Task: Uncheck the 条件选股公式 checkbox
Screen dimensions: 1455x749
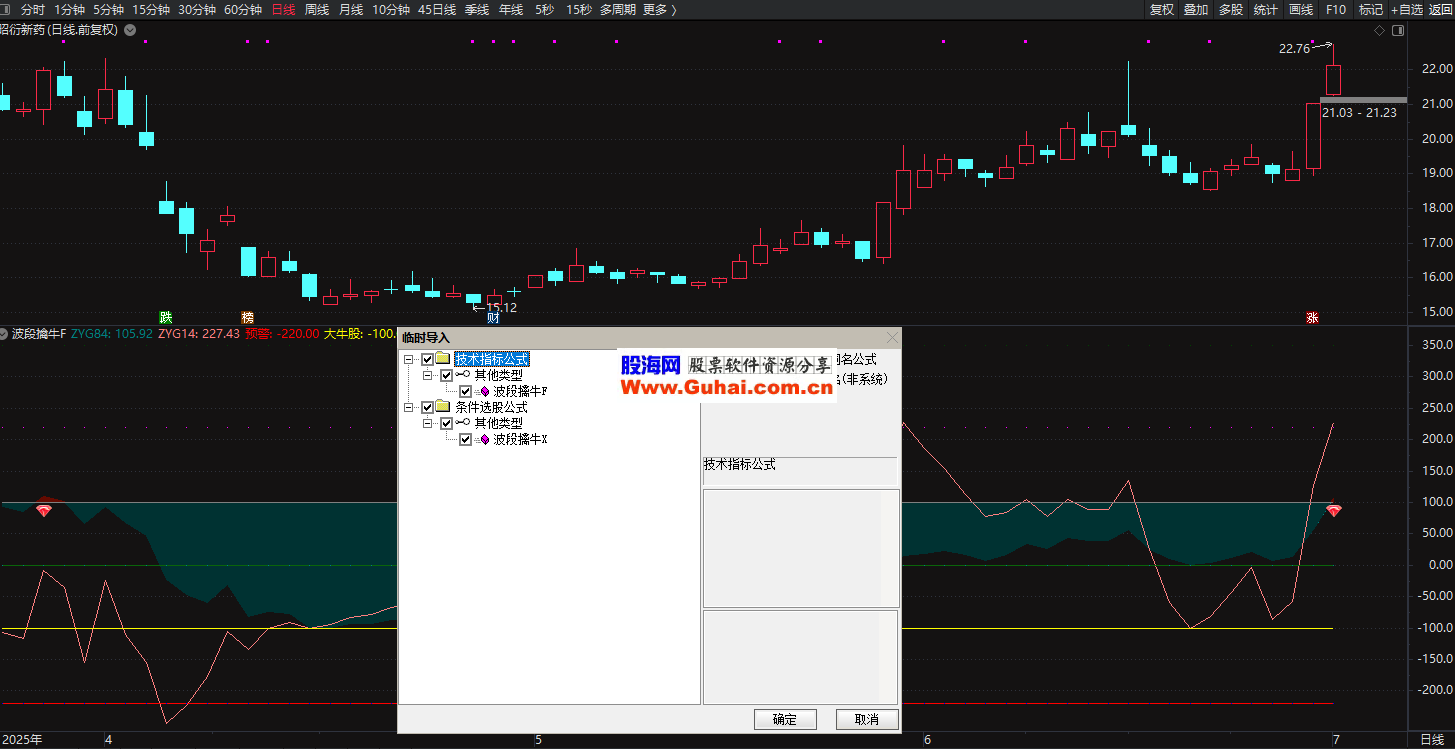Action: click(428, 407)
